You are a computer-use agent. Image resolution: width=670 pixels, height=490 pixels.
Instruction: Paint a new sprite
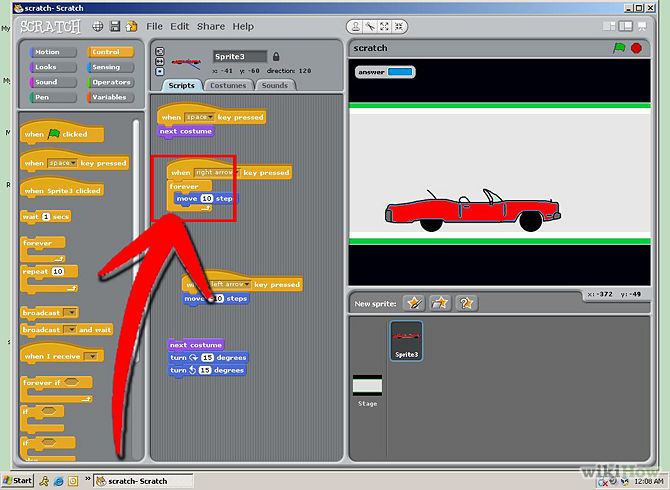pyautogui.click(x=414, y=303)
